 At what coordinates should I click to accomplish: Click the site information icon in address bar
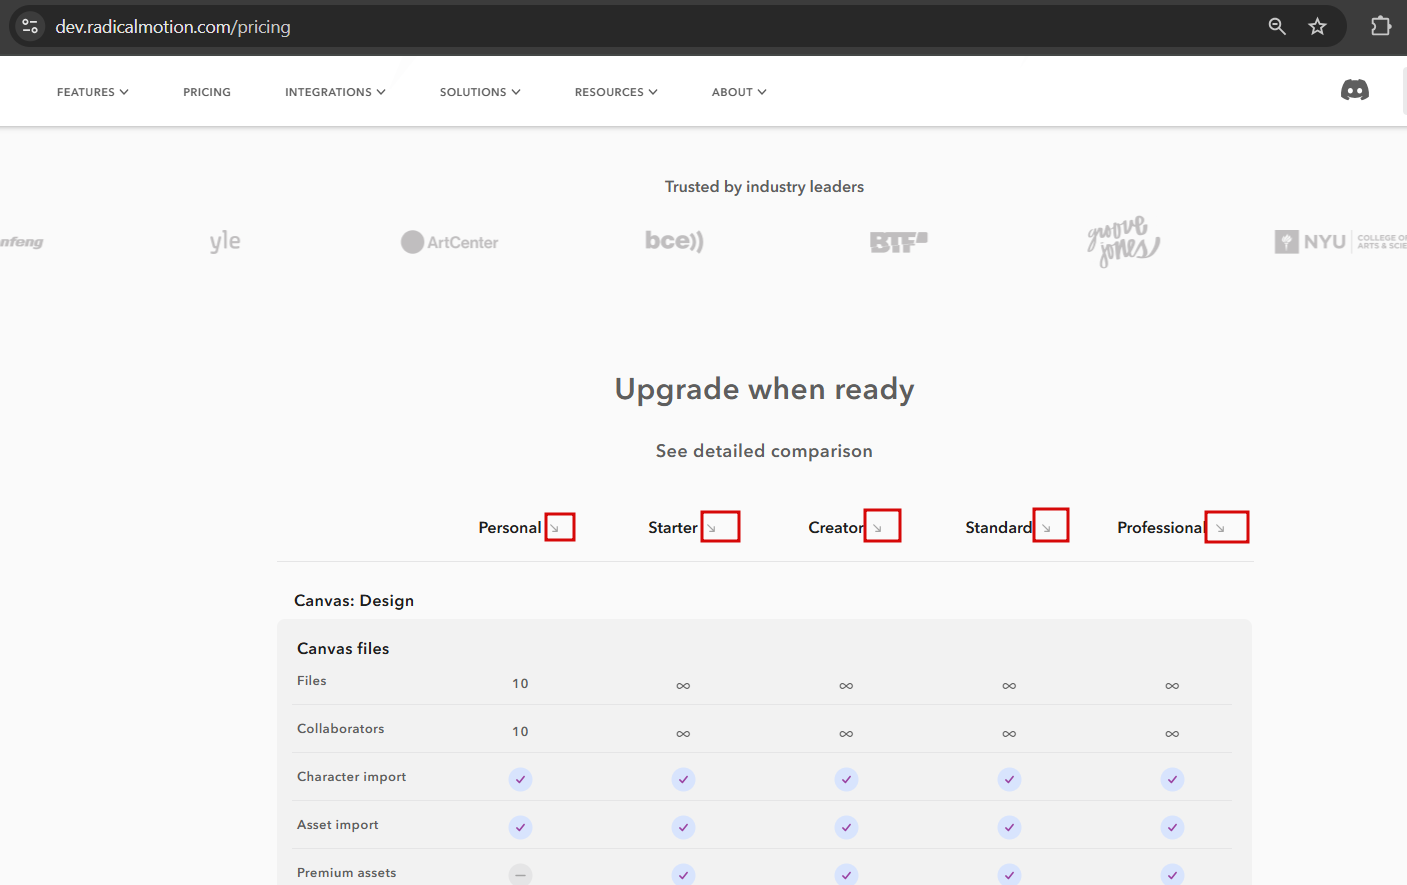(x=30, y=26)
